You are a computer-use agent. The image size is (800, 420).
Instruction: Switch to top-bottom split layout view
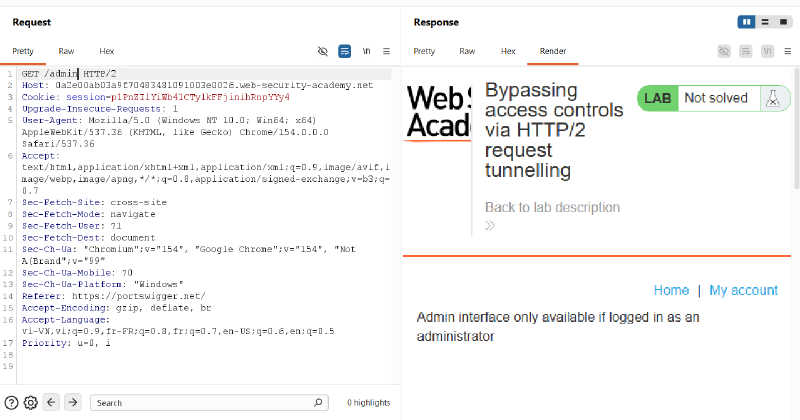point(765,22)
